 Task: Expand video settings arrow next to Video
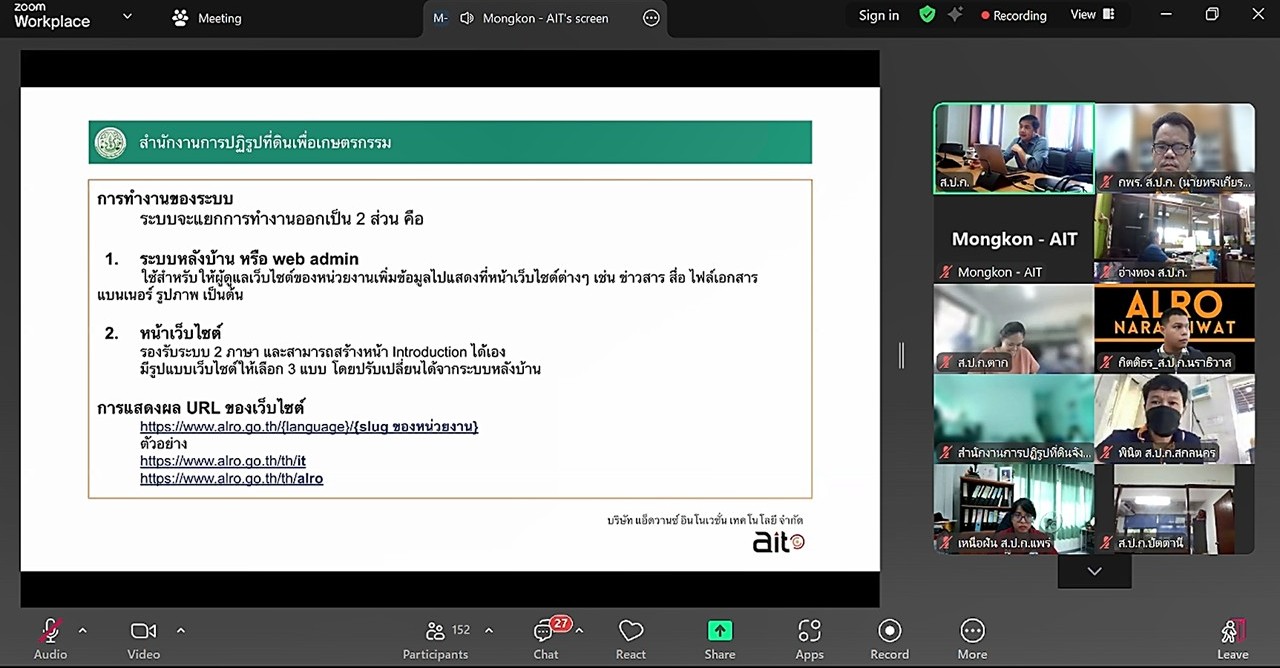(x=180, y=630)
